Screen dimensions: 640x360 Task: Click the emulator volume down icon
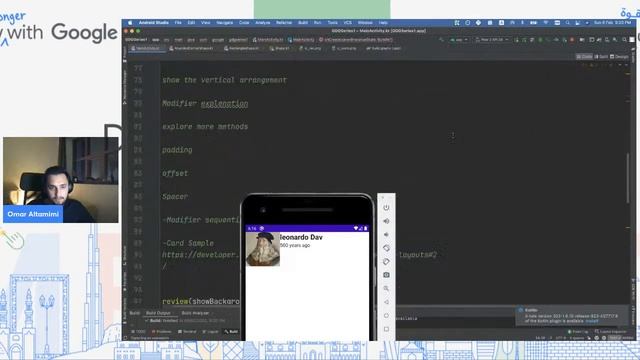[386, 235]
